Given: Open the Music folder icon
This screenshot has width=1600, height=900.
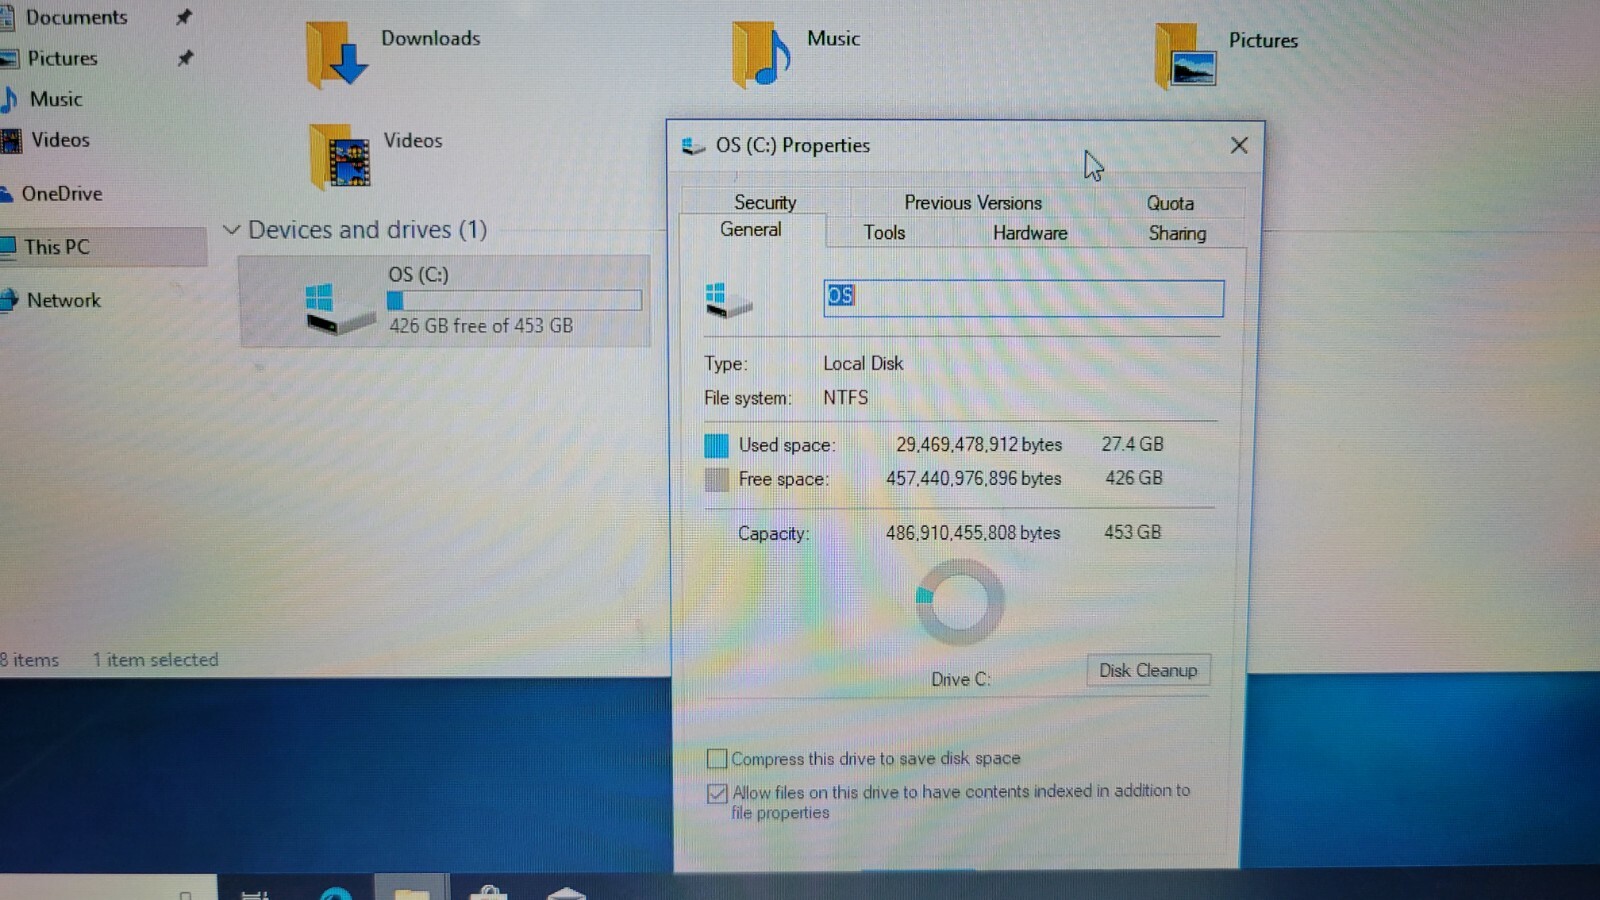Looking at the screenshot, I should click(x=761, y=55).
